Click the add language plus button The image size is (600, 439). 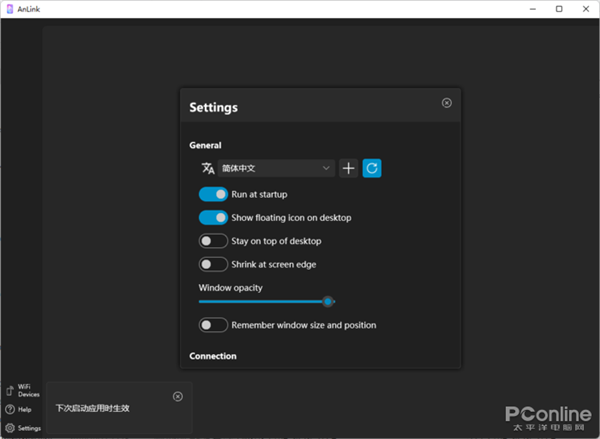coord(349,168)
